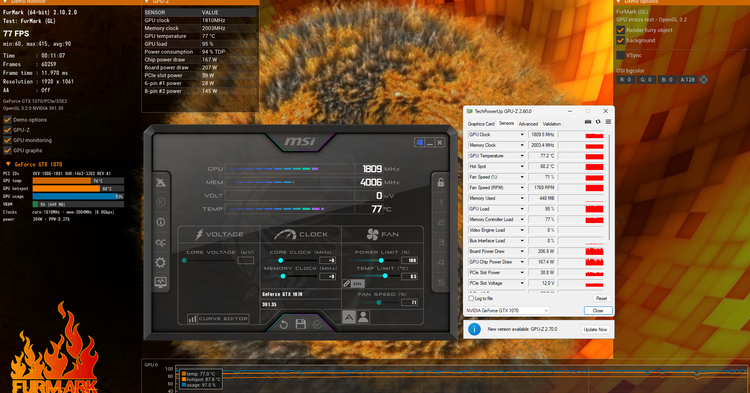Click the GPU-Z sensors list scrollbar
The height and width of the screenshot is (393, 750).
click(609, 187)
